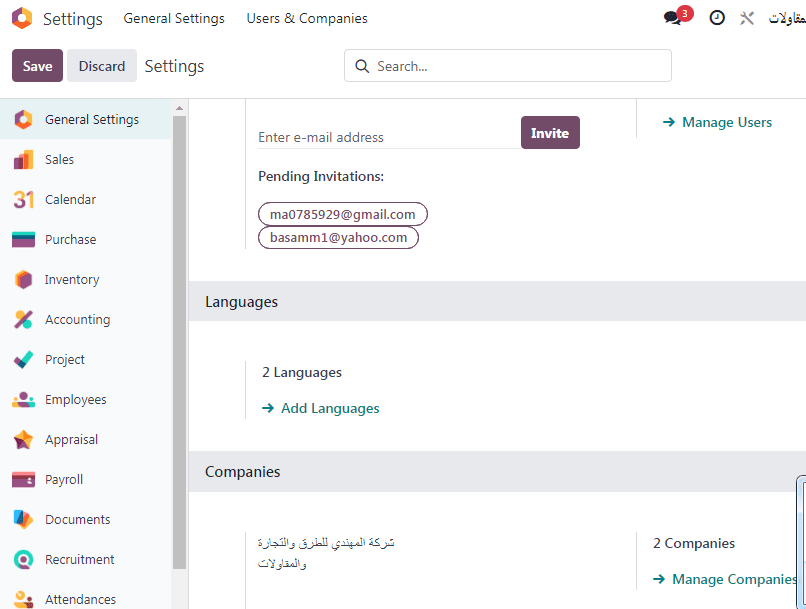Open the Users & Companies menu
Viewport: 806px width, 609px height.
pos(307,19)
